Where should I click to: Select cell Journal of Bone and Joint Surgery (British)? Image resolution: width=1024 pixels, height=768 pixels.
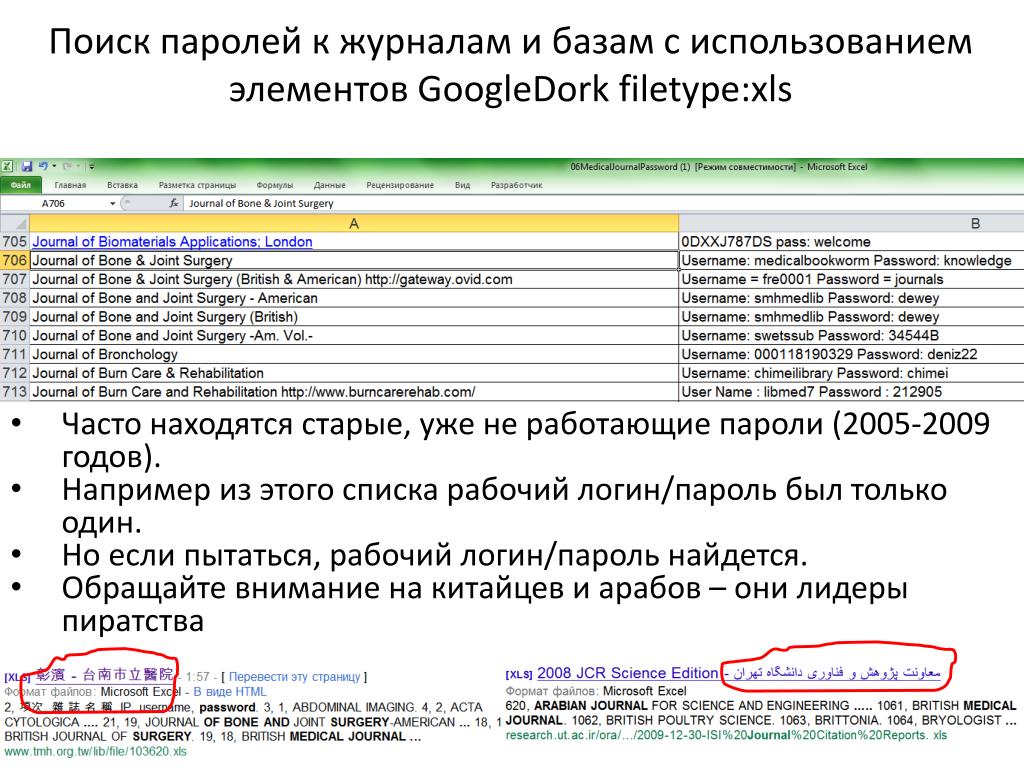354,317
